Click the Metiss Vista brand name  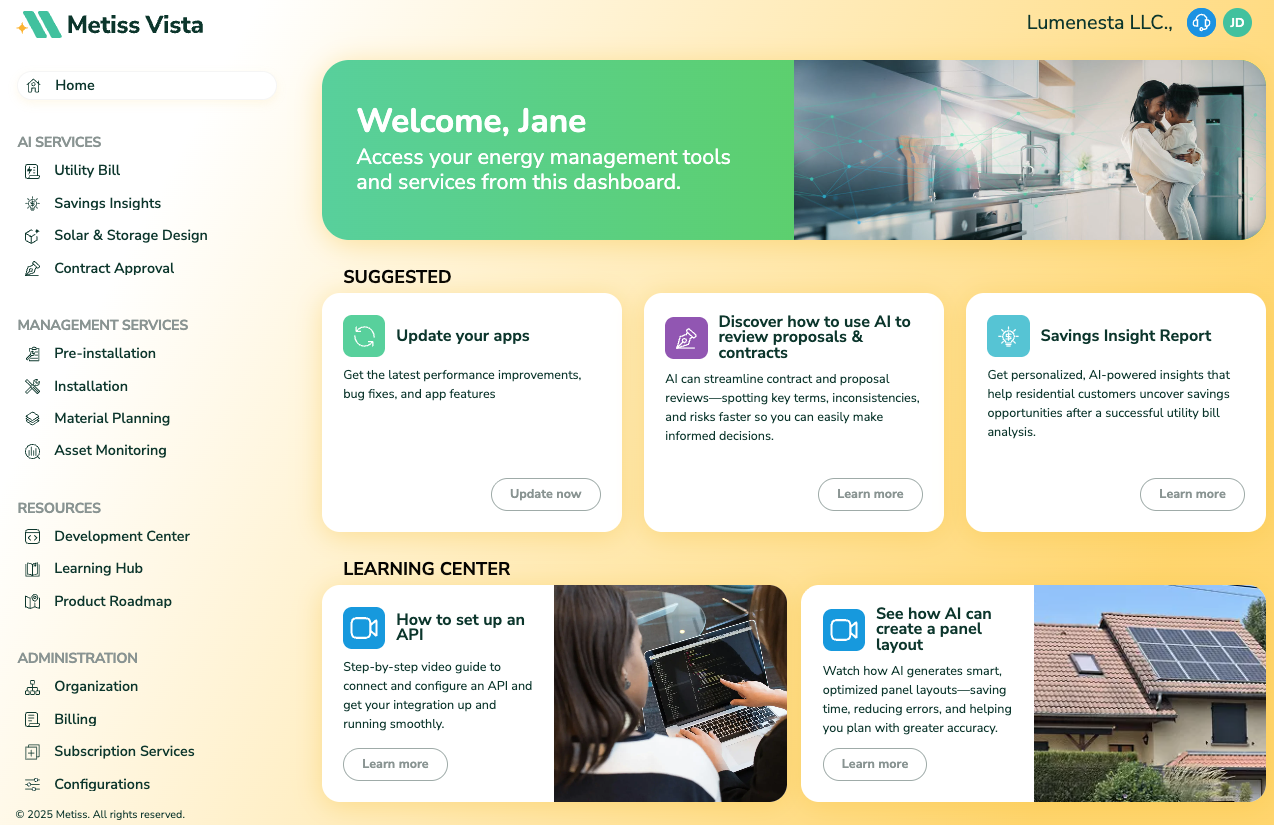tap(135, 25)
